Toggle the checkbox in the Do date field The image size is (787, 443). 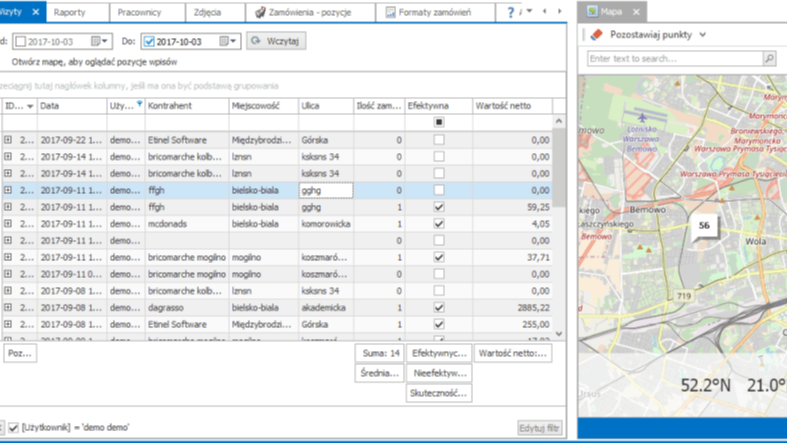149,42
